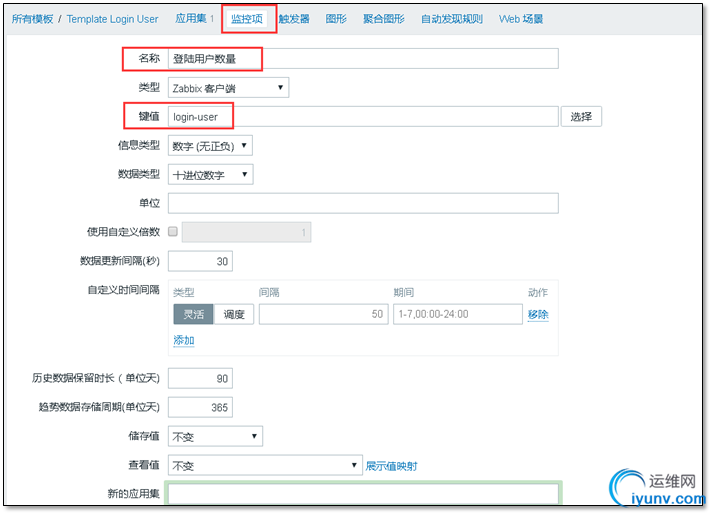
Task: Open the 所有模板 breadcrumb link
Action: [x=32, y=19]
